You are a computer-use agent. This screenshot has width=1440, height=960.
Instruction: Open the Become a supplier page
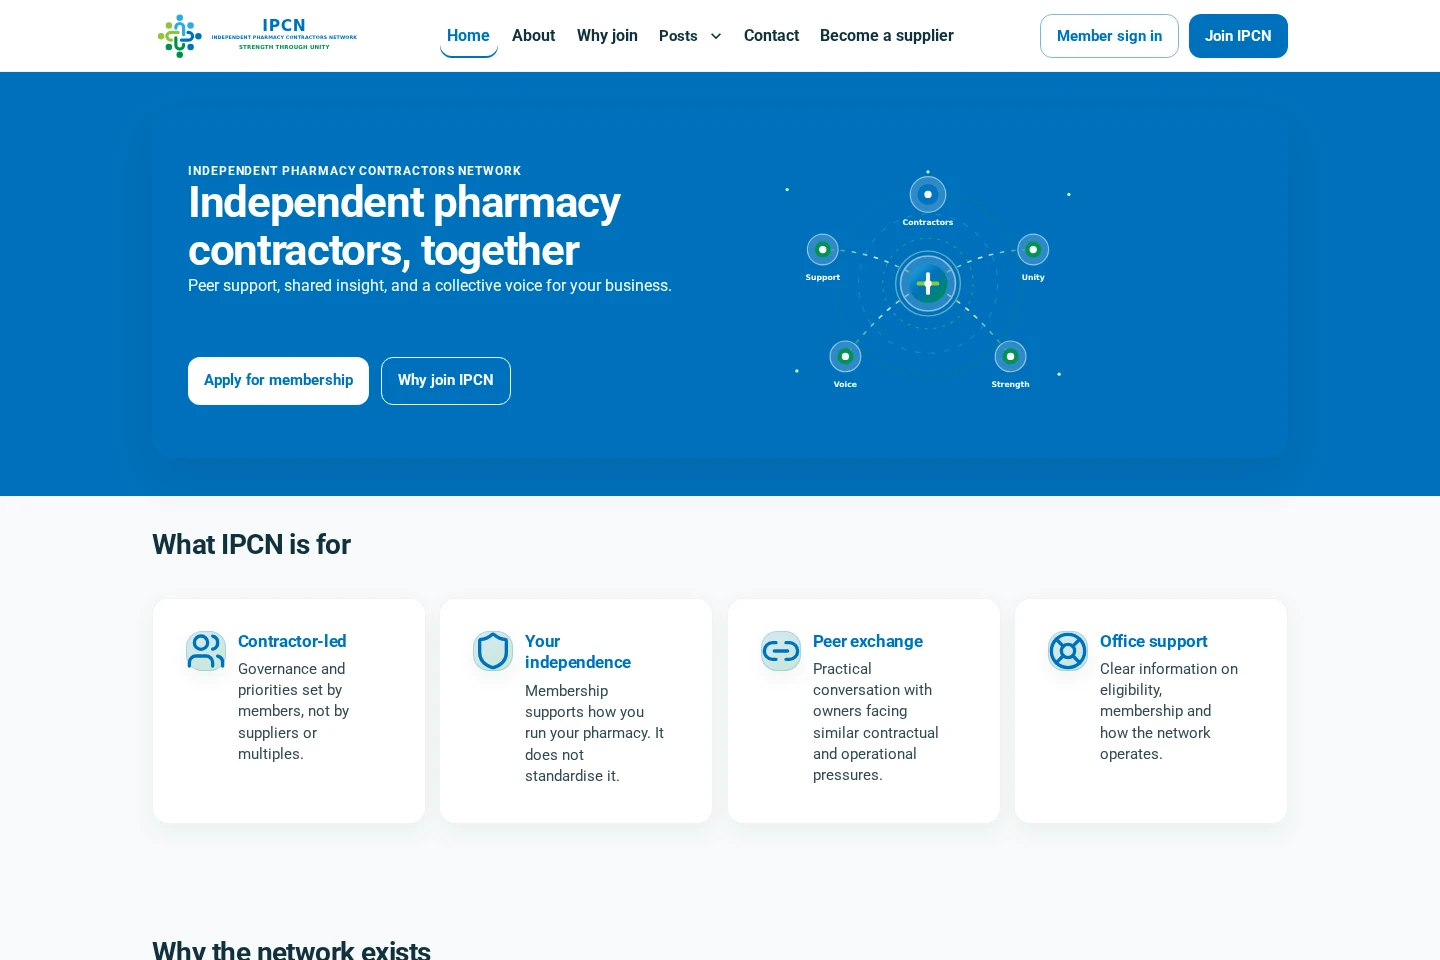(x=887, y=36)
